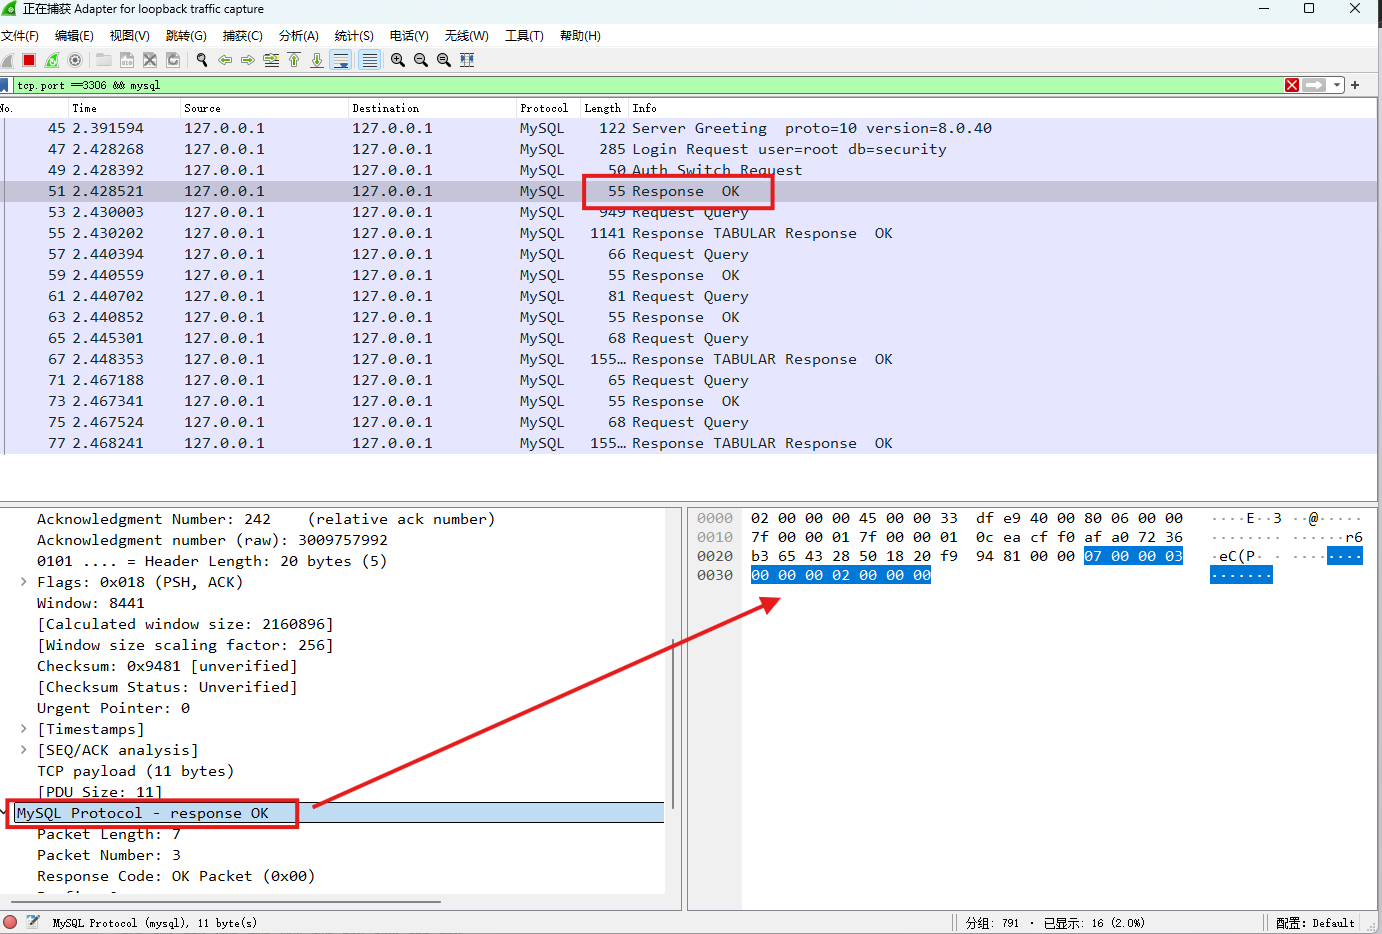The image size is (1382, 934).
Task: Select the Packet Number: 3 detail line
Action: 109,855
